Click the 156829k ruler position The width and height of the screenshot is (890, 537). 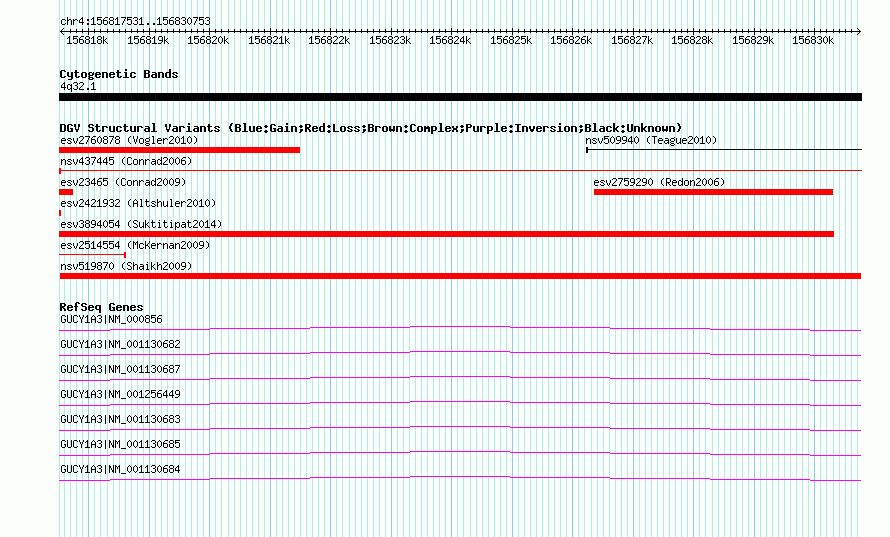click(753, 40)
